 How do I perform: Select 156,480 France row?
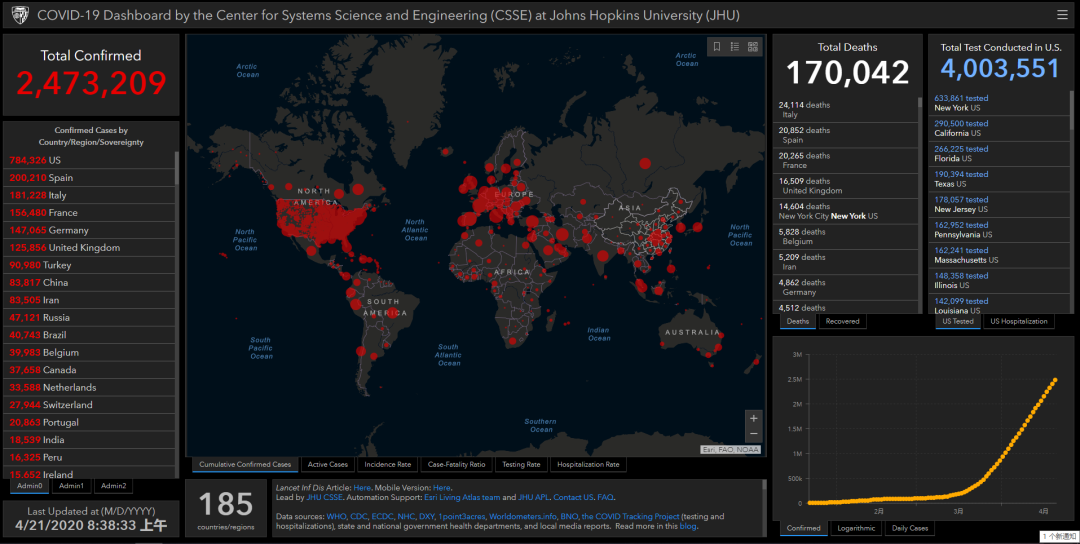point(89,213)
